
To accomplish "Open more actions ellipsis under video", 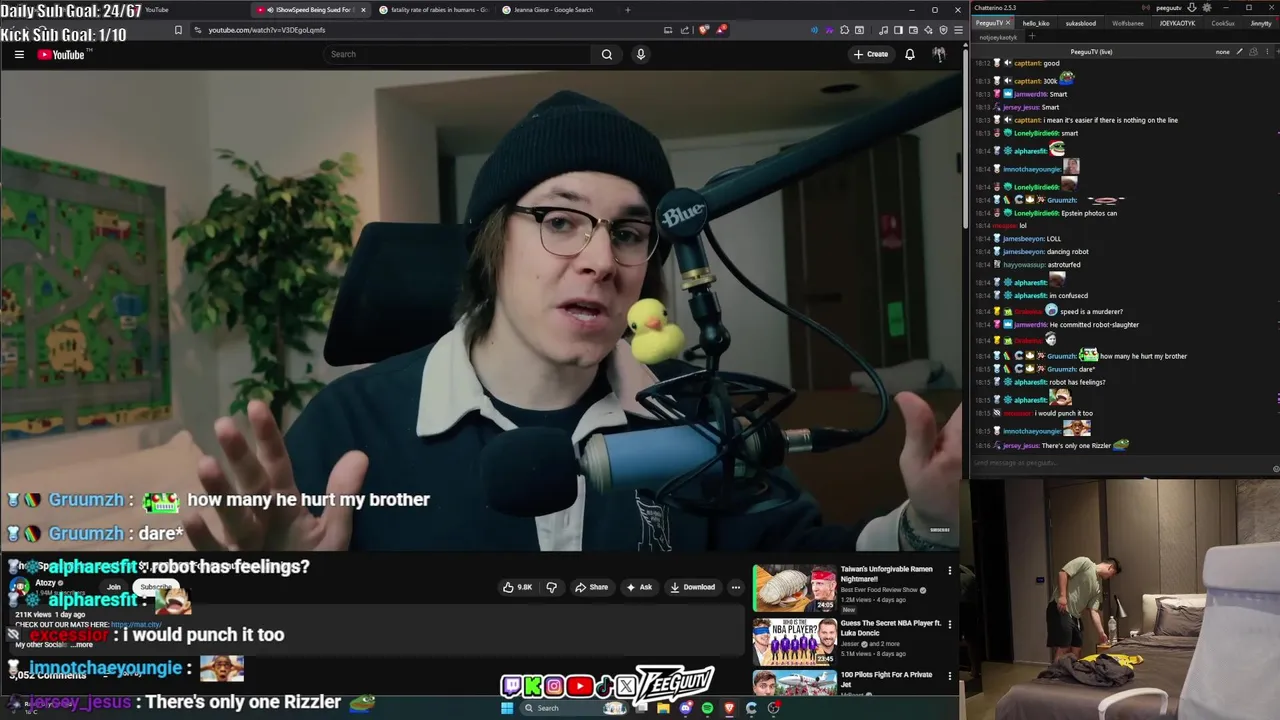I will [736, 587].
